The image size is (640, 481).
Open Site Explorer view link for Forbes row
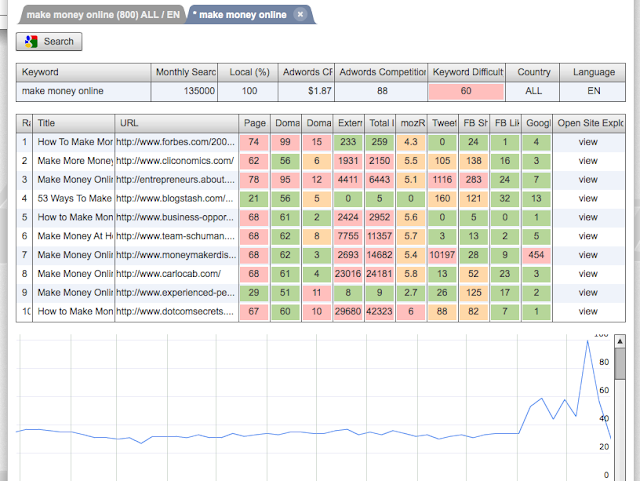tap(588, 143)
